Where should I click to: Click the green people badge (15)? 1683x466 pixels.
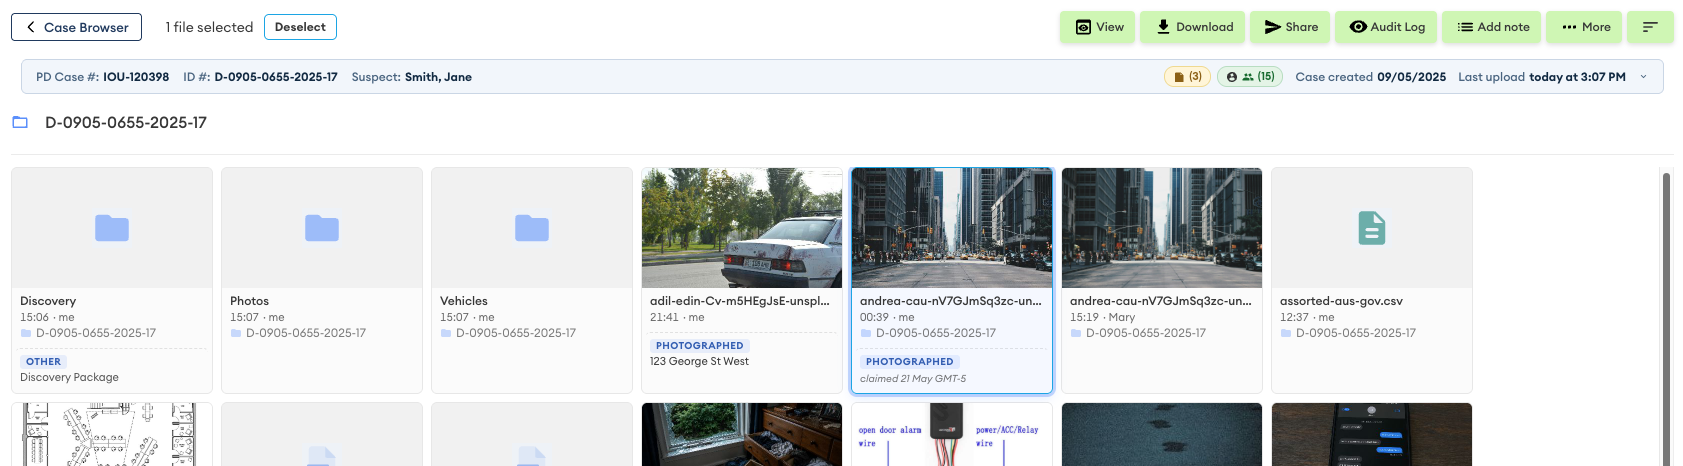pyautogui.click(x=1250, y=77)
